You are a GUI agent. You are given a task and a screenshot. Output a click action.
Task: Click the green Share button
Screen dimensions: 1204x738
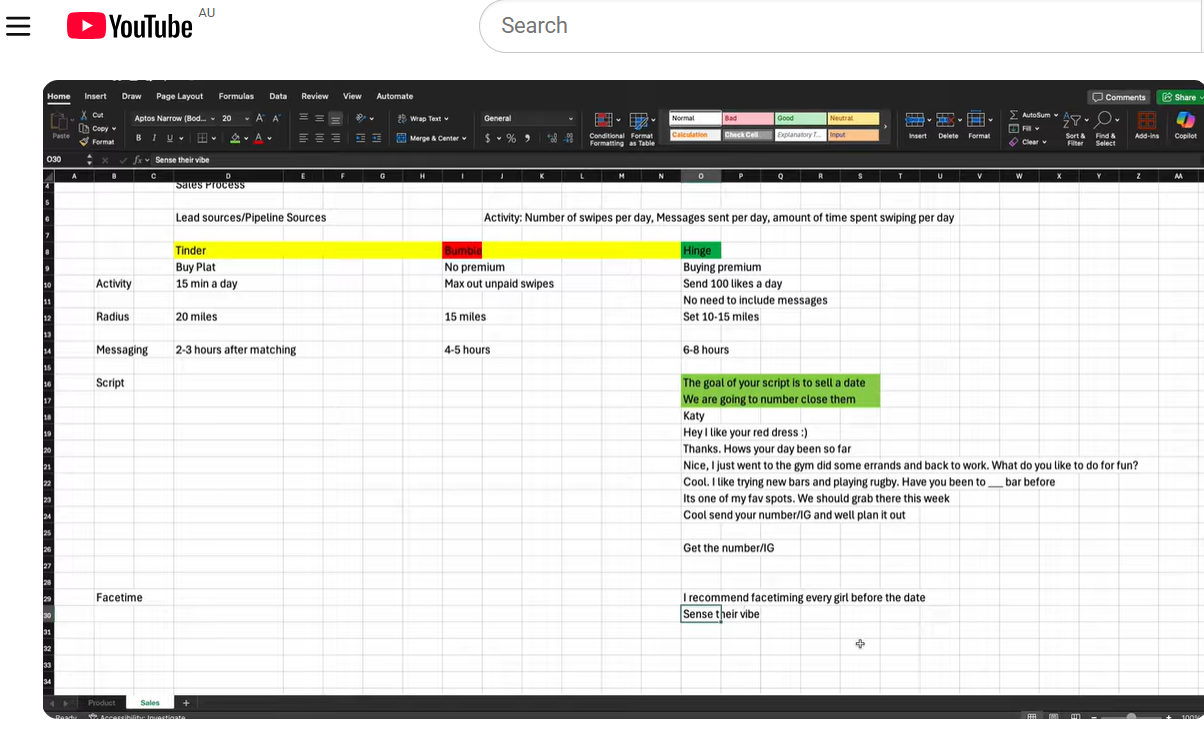click(1180, 97)
